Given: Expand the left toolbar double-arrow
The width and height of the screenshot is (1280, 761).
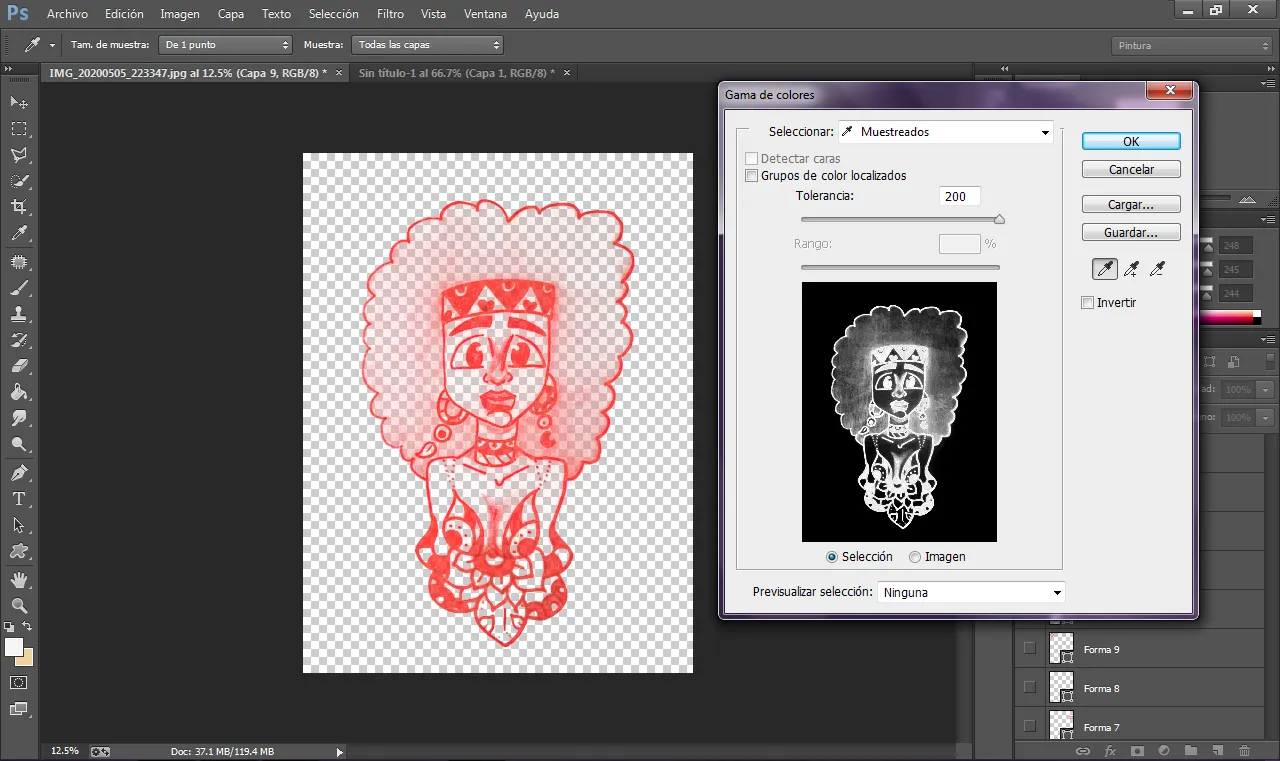Looking at the screenshot, I should (9, 70).
